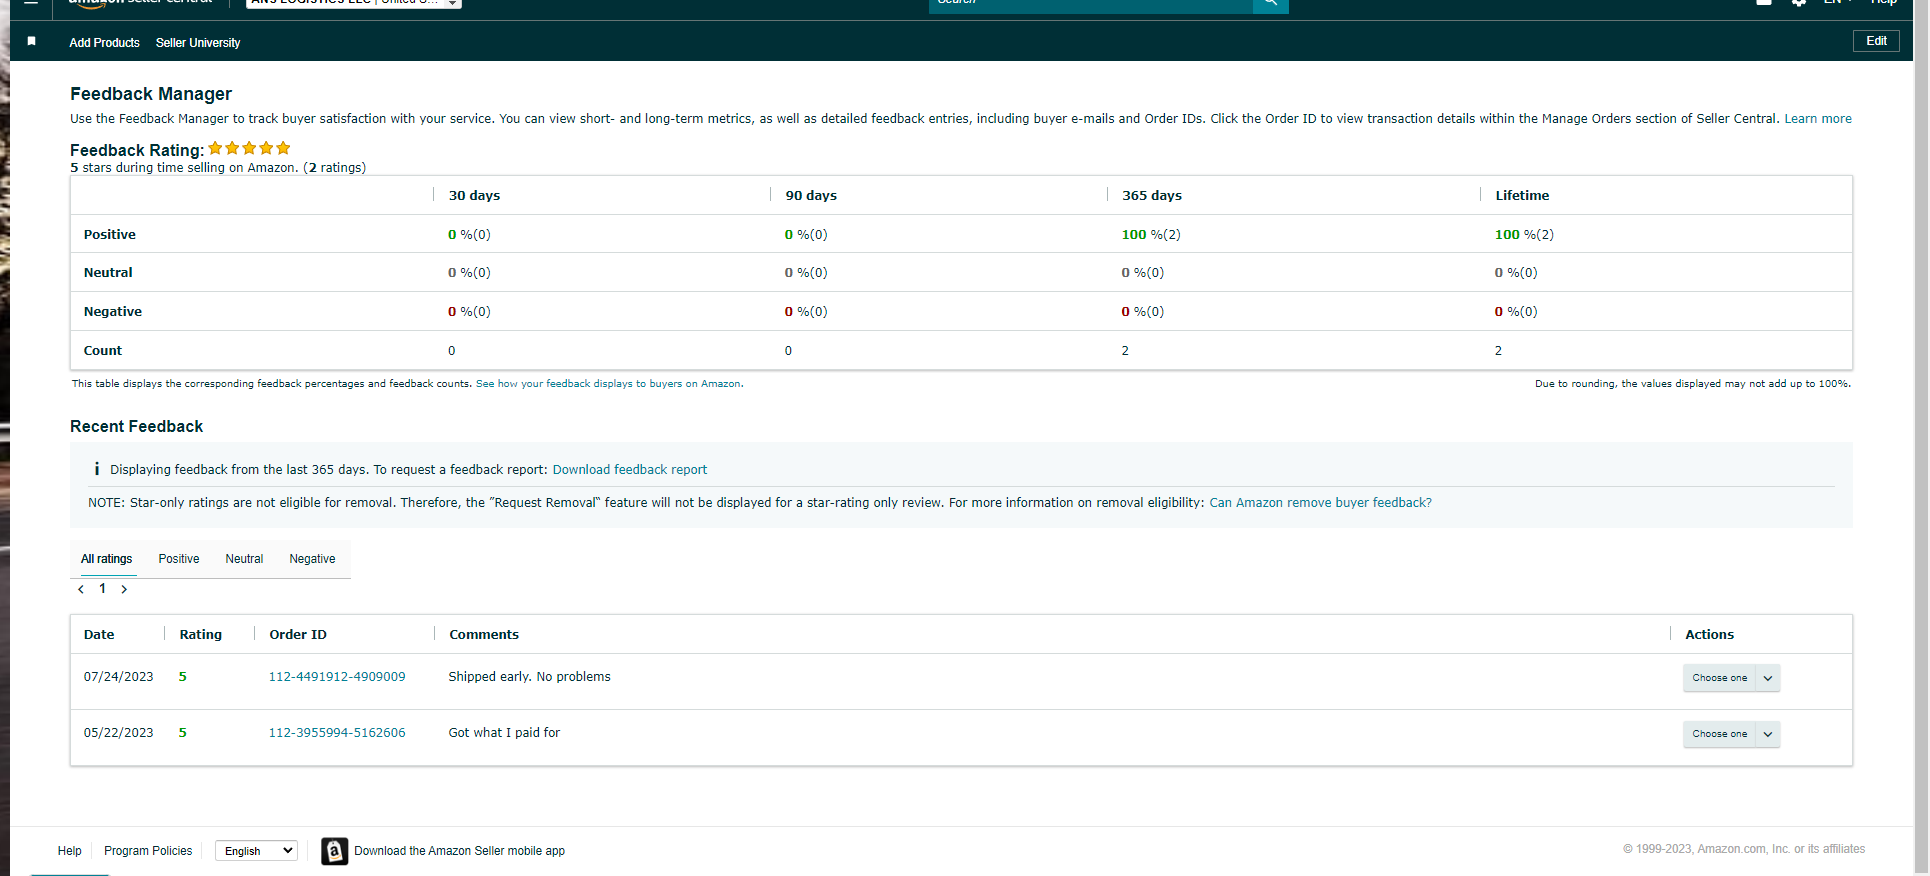Click the Help link in the footer
The width and height of the screenshot is (1930, 876).
point(70,851)
